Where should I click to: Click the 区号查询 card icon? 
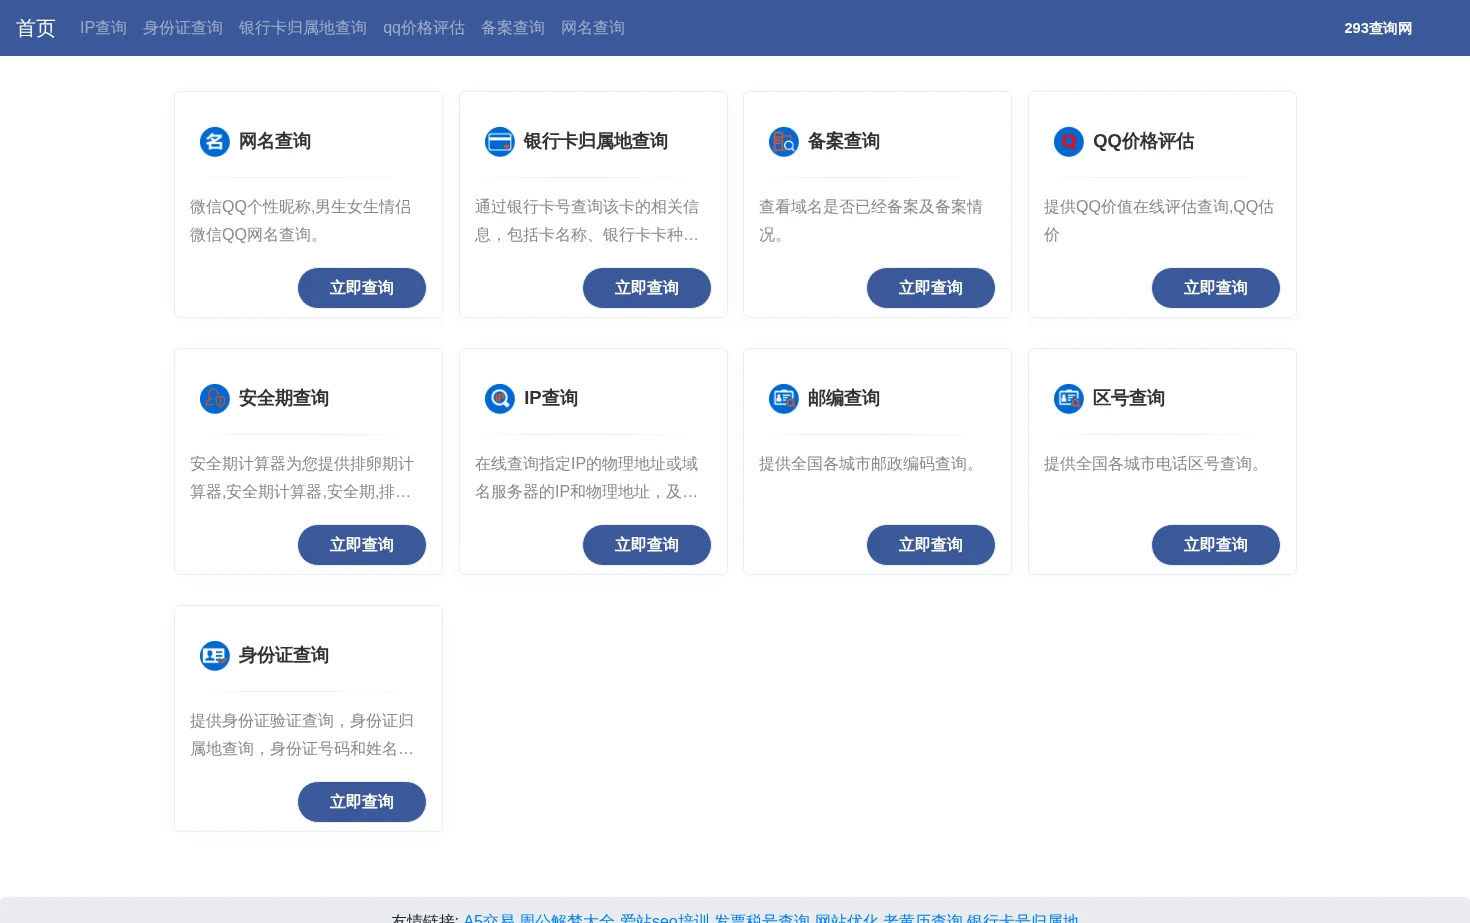coord(1069,399)
